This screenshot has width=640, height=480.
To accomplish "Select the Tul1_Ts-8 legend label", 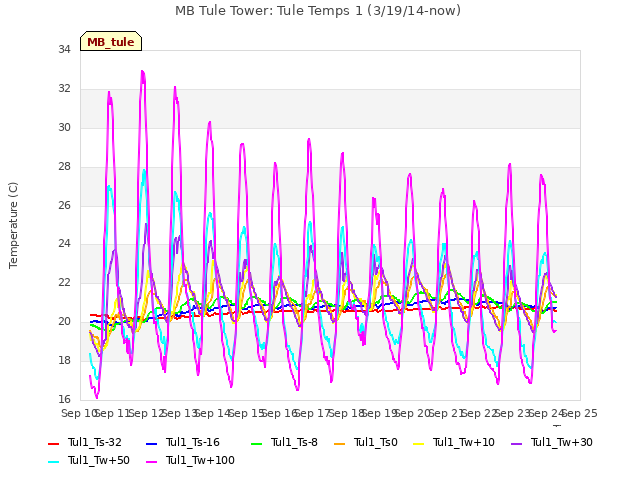I will (294, 442).
